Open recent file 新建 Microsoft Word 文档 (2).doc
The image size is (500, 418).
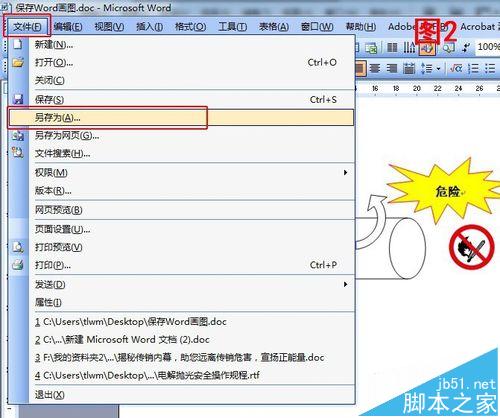point(181,340)
